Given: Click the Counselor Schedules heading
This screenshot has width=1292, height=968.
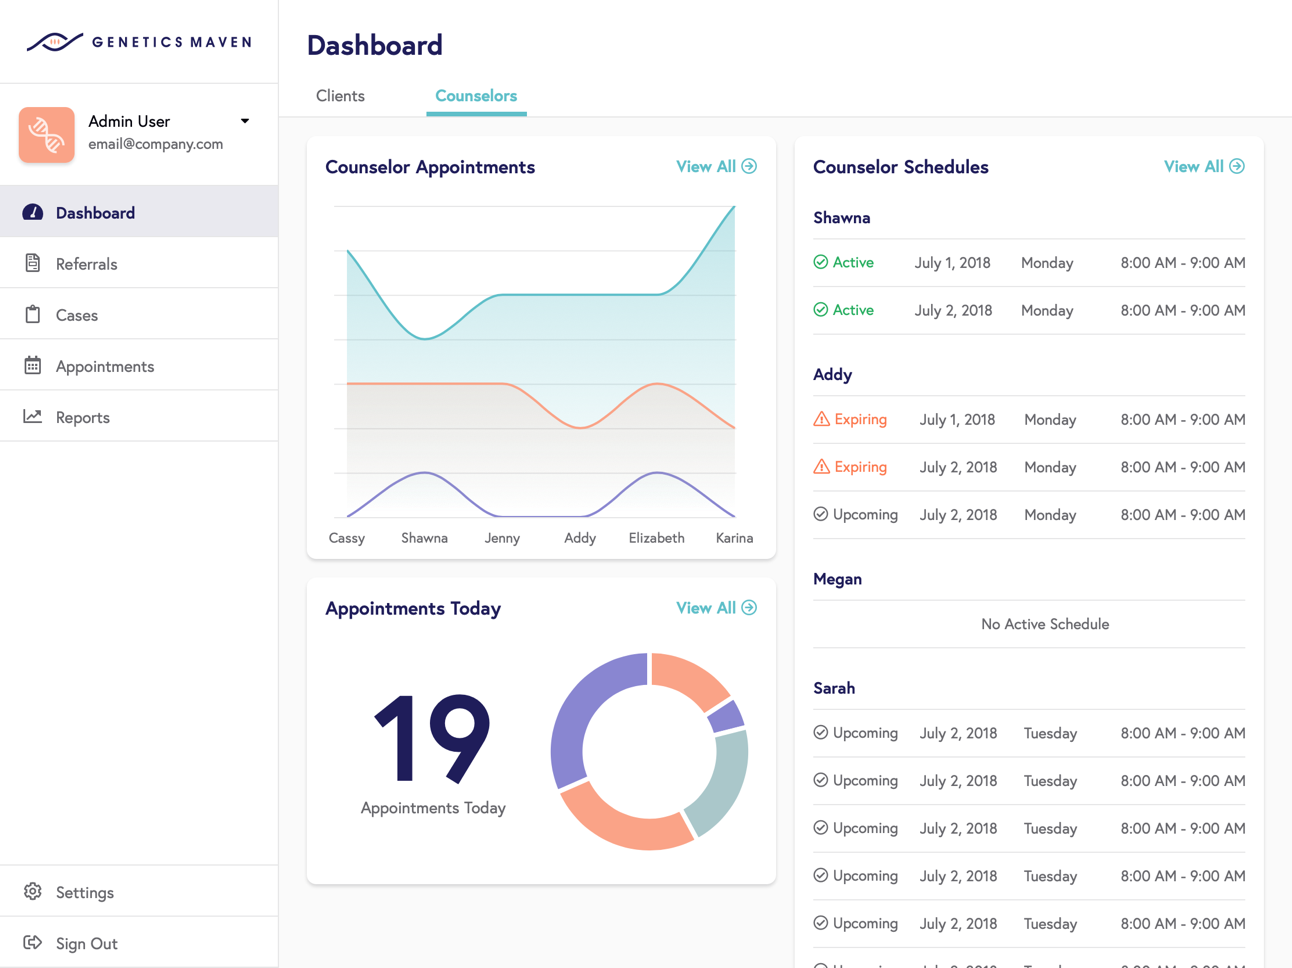Looking at the screenshot, I should tap(901, 167).
